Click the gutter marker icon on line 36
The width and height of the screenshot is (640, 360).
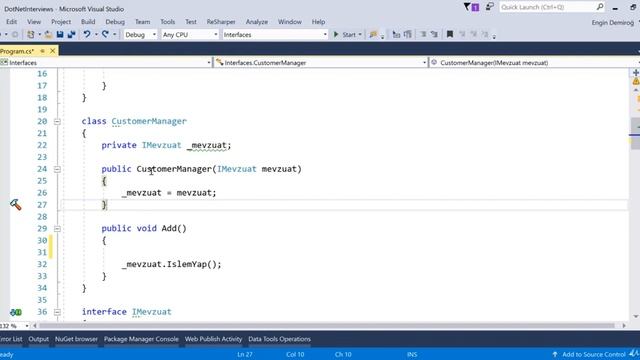tap(16, 312)
